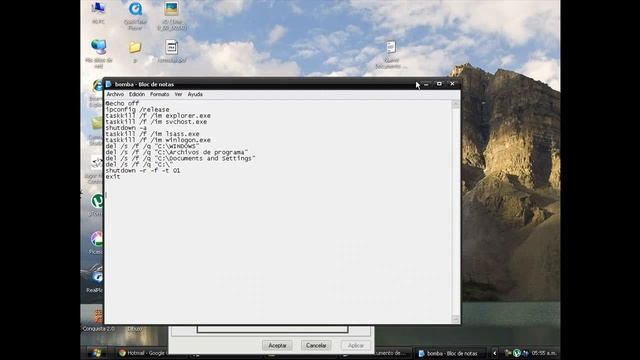Switch to Hotmail - Google Chrome taskbar button

142,353
